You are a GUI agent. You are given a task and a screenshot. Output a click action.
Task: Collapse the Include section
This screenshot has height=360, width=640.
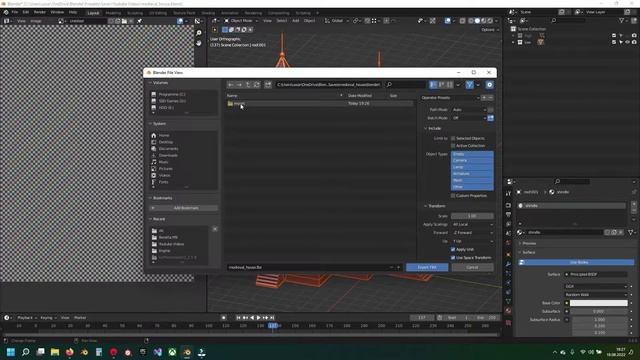(x=433, y=129)
